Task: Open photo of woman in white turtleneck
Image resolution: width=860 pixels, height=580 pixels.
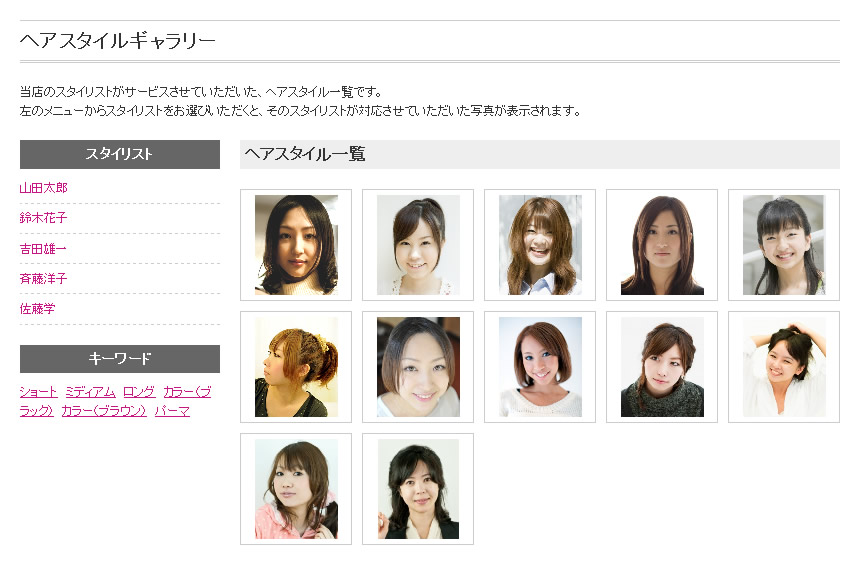Action: click(x=296, y=245)
